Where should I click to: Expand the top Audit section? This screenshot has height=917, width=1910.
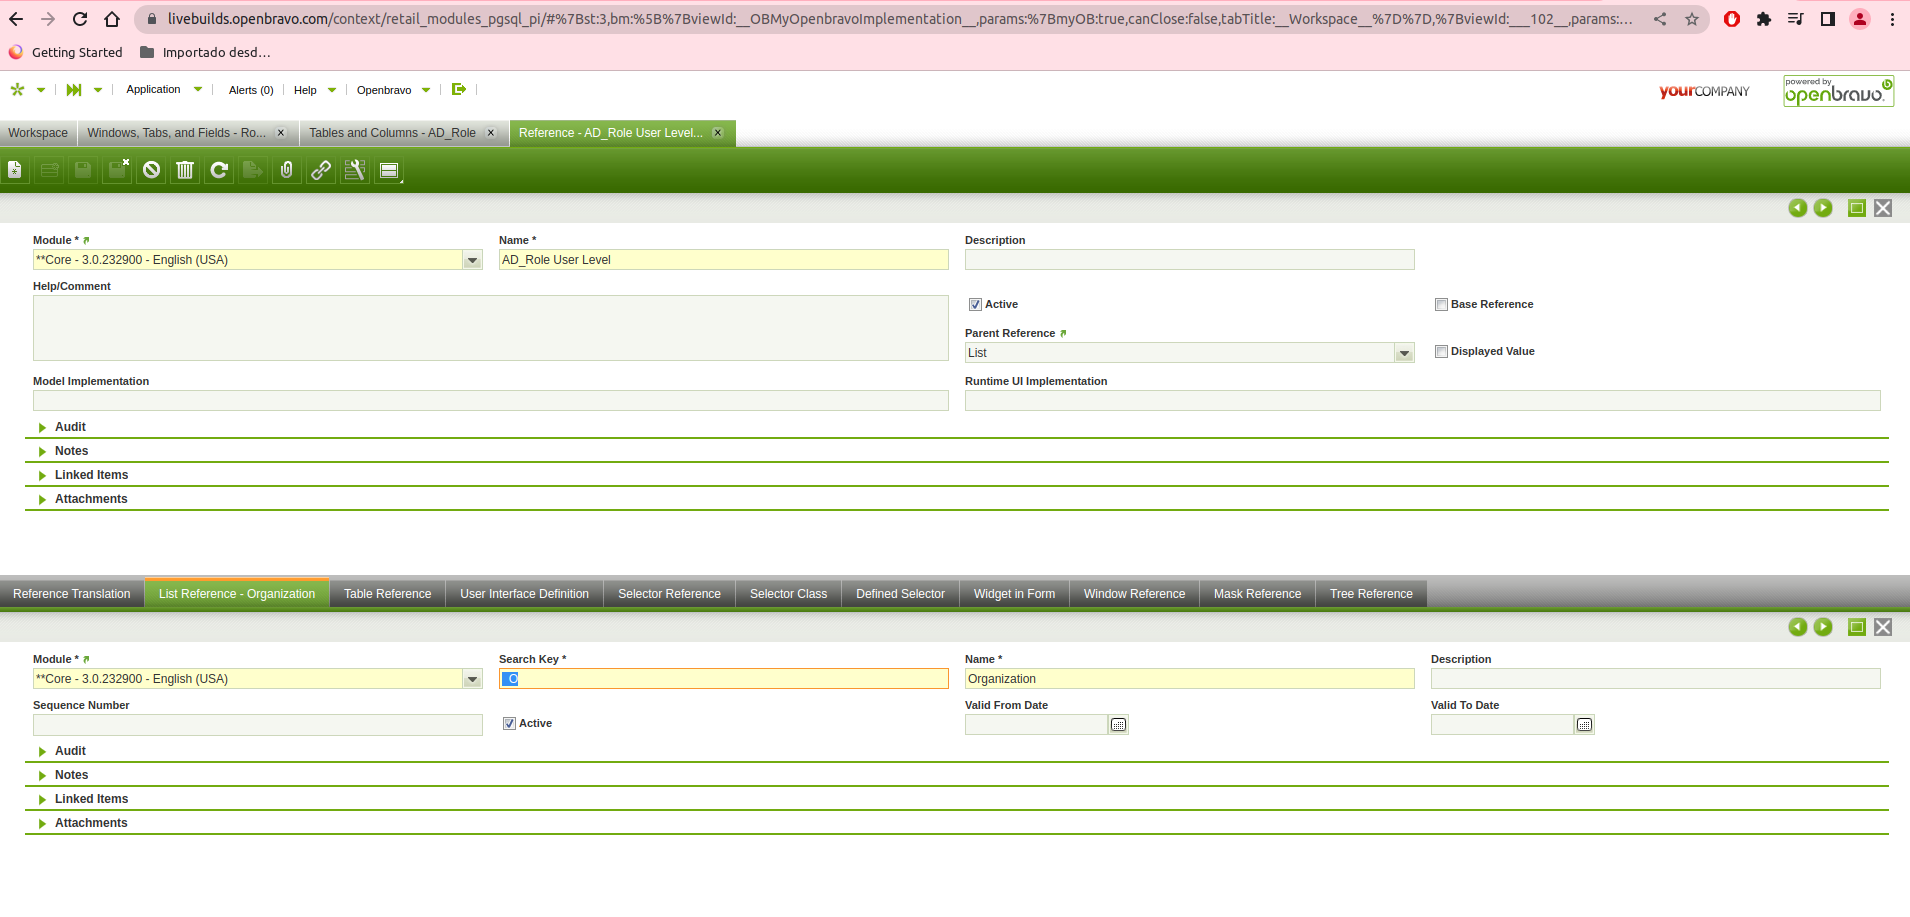tap(70, 427)
